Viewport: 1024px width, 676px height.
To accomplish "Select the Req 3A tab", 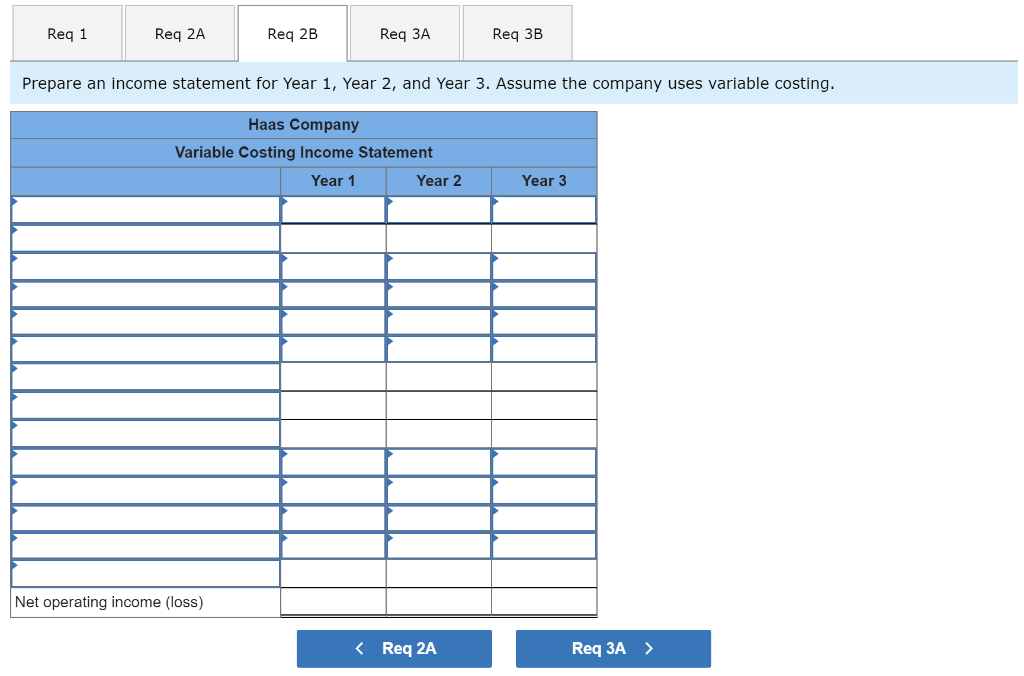I will click(x=404, y=33).
